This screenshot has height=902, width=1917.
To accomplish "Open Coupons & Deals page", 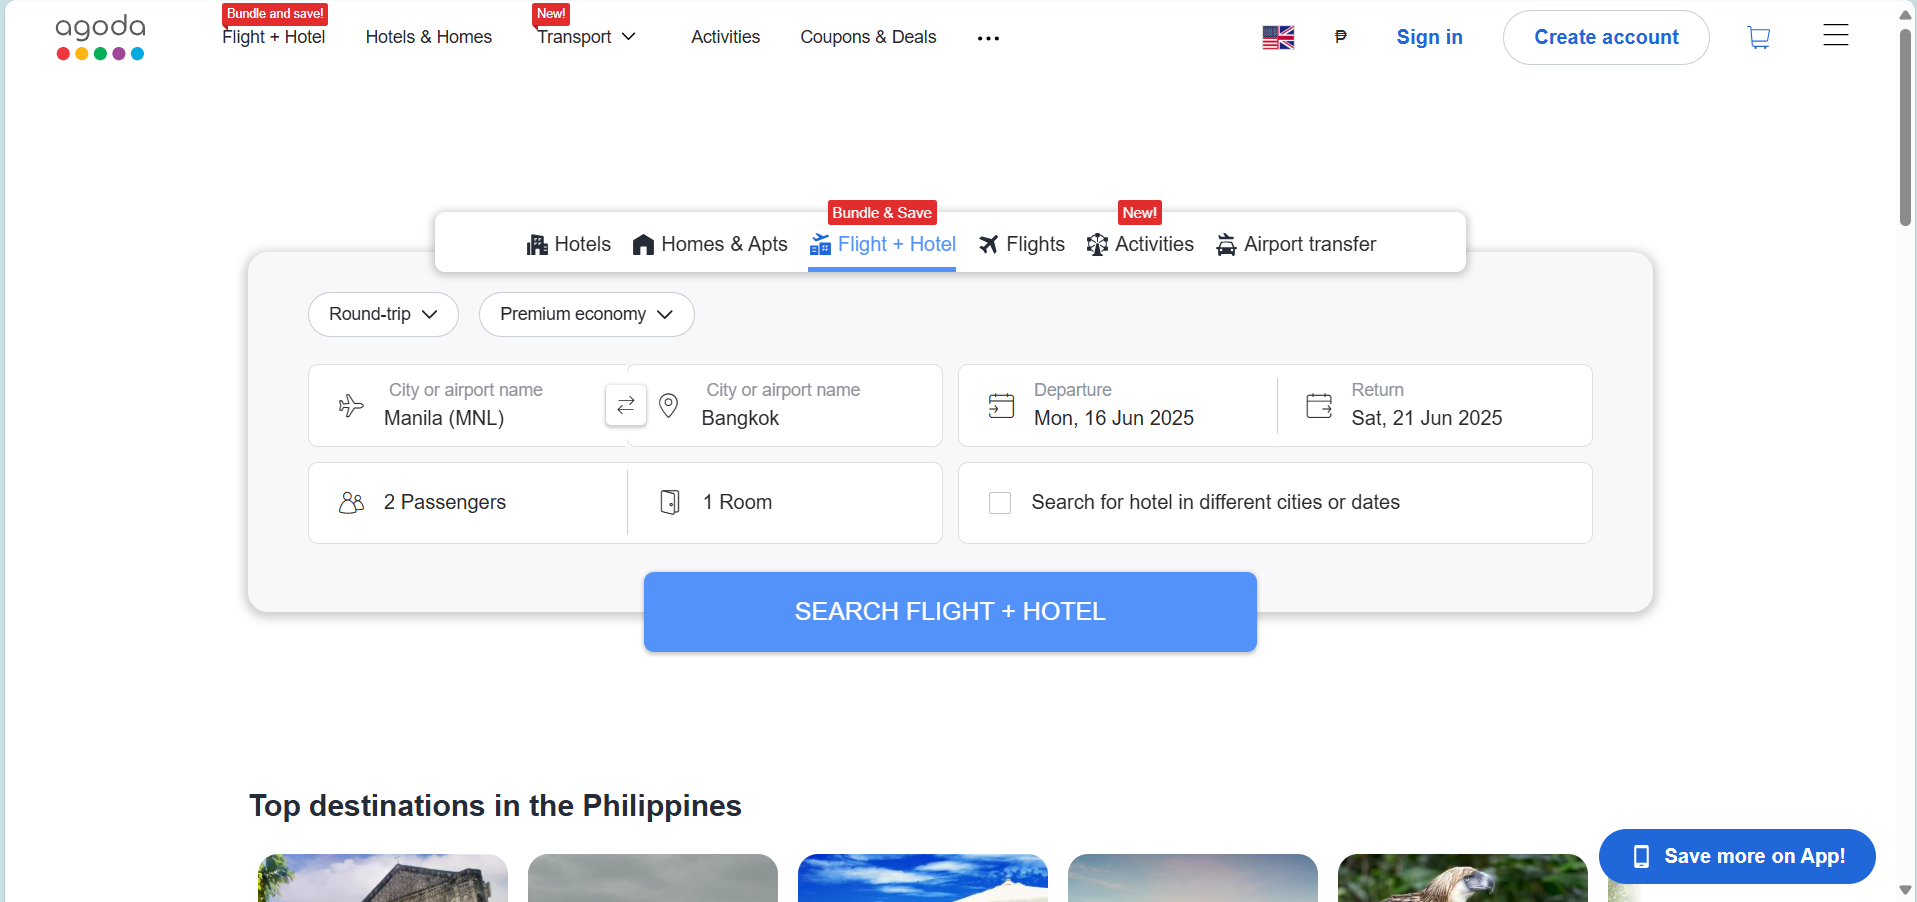I will point(868,37).
